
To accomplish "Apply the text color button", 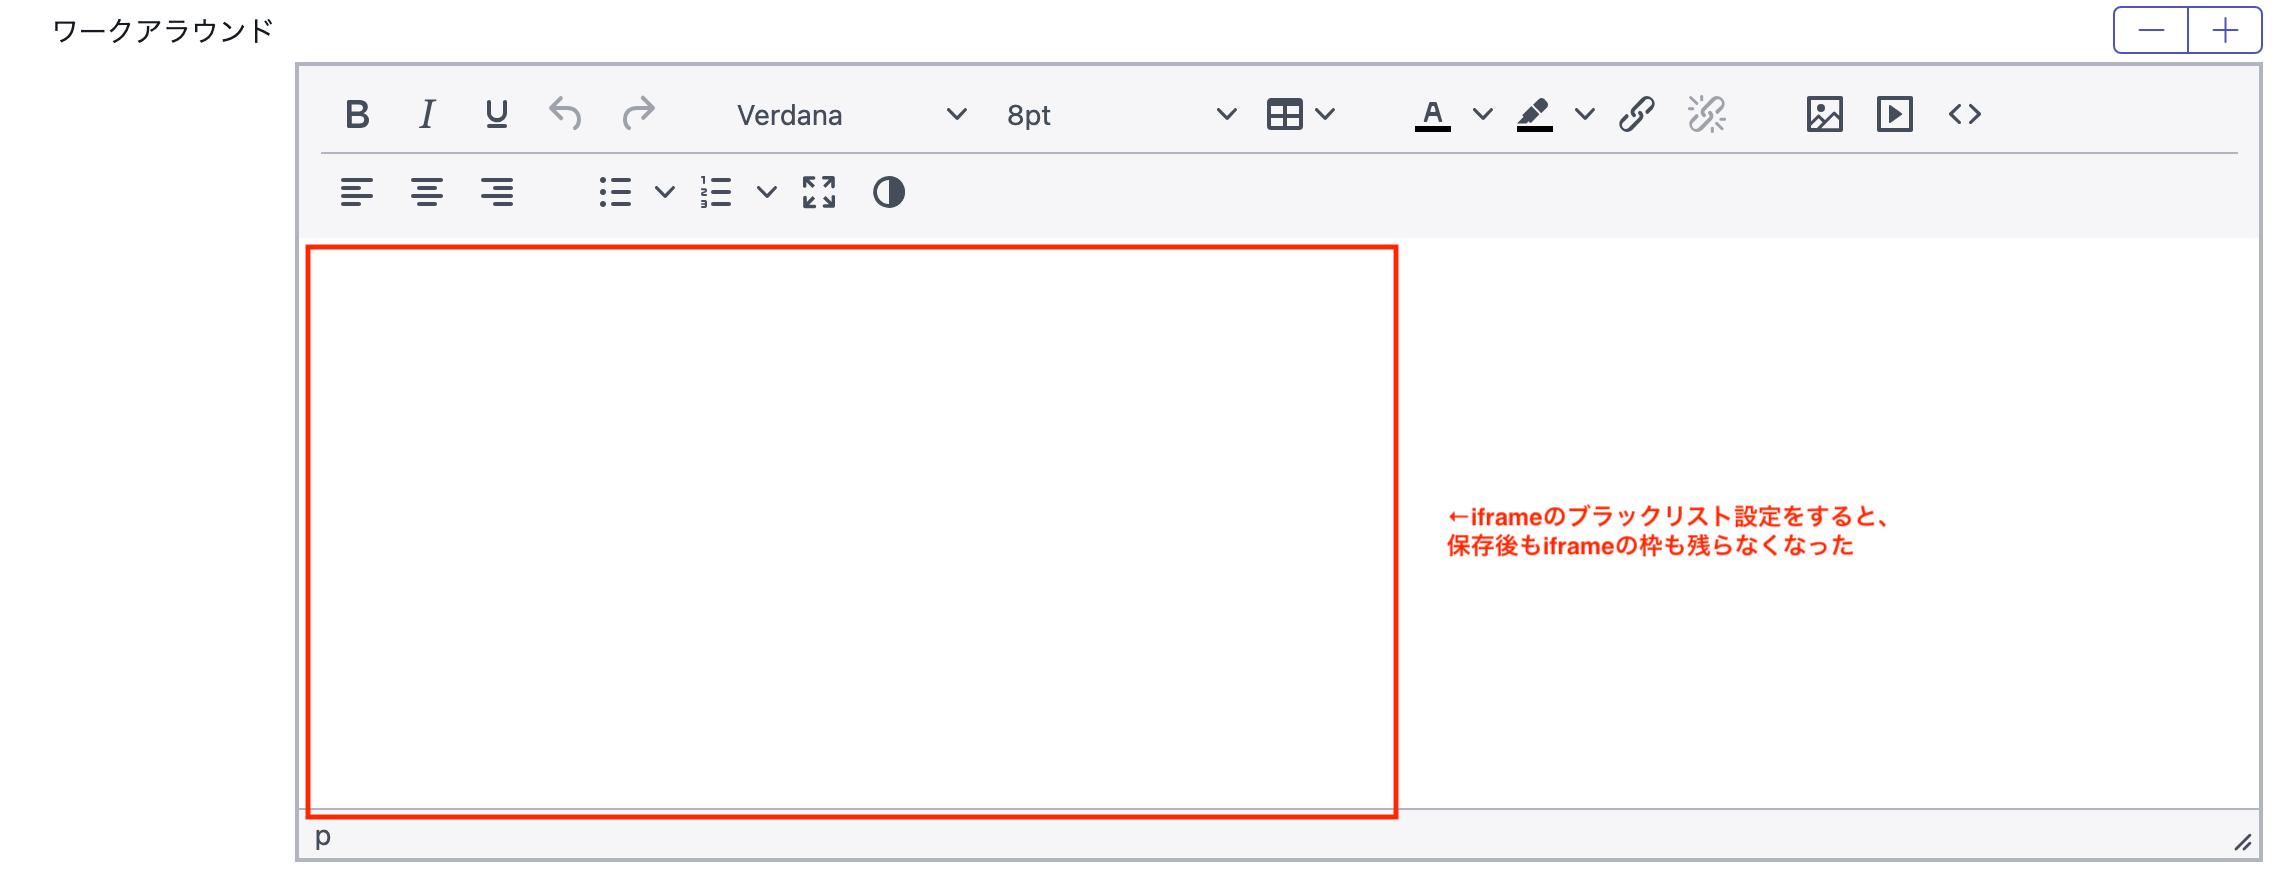I will (1433, 115).
